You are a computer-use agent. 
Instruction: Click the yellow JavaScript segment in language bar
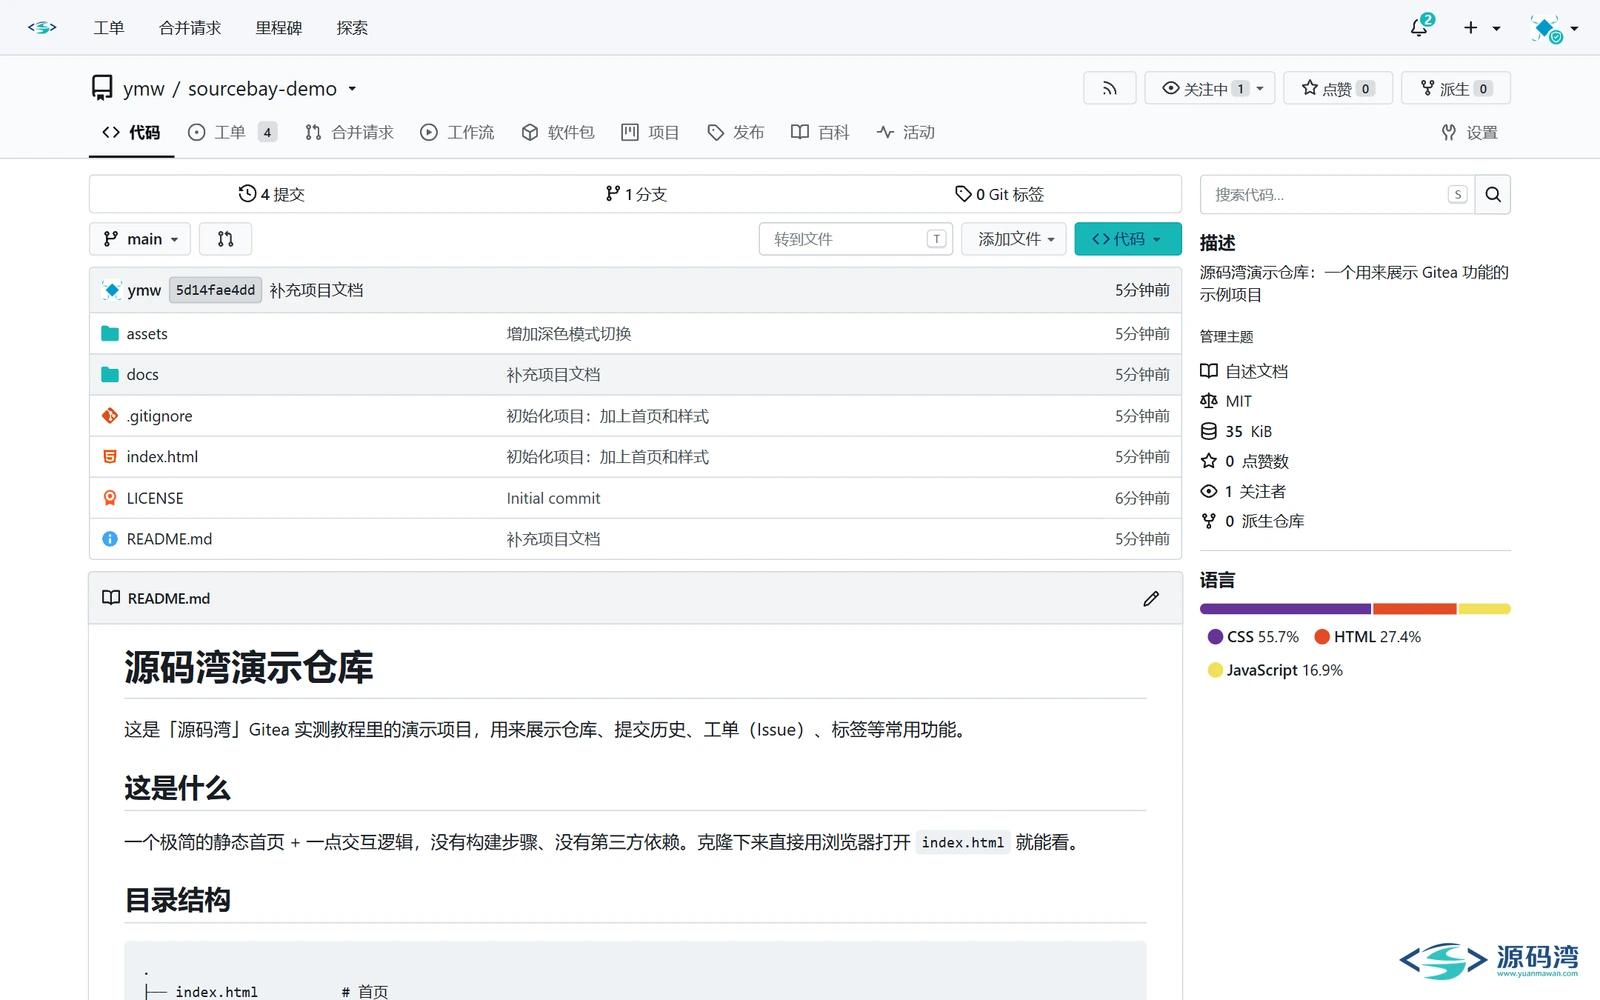pos(1484,609)
